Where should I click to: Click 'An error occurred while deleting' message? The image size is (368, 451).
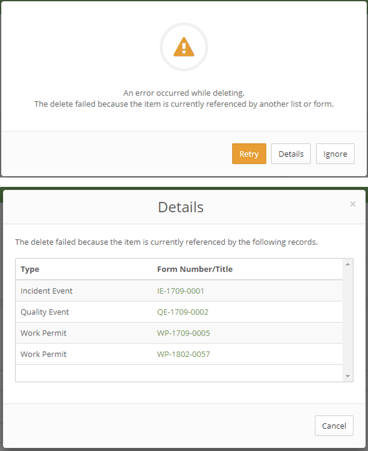click(184, 93)
